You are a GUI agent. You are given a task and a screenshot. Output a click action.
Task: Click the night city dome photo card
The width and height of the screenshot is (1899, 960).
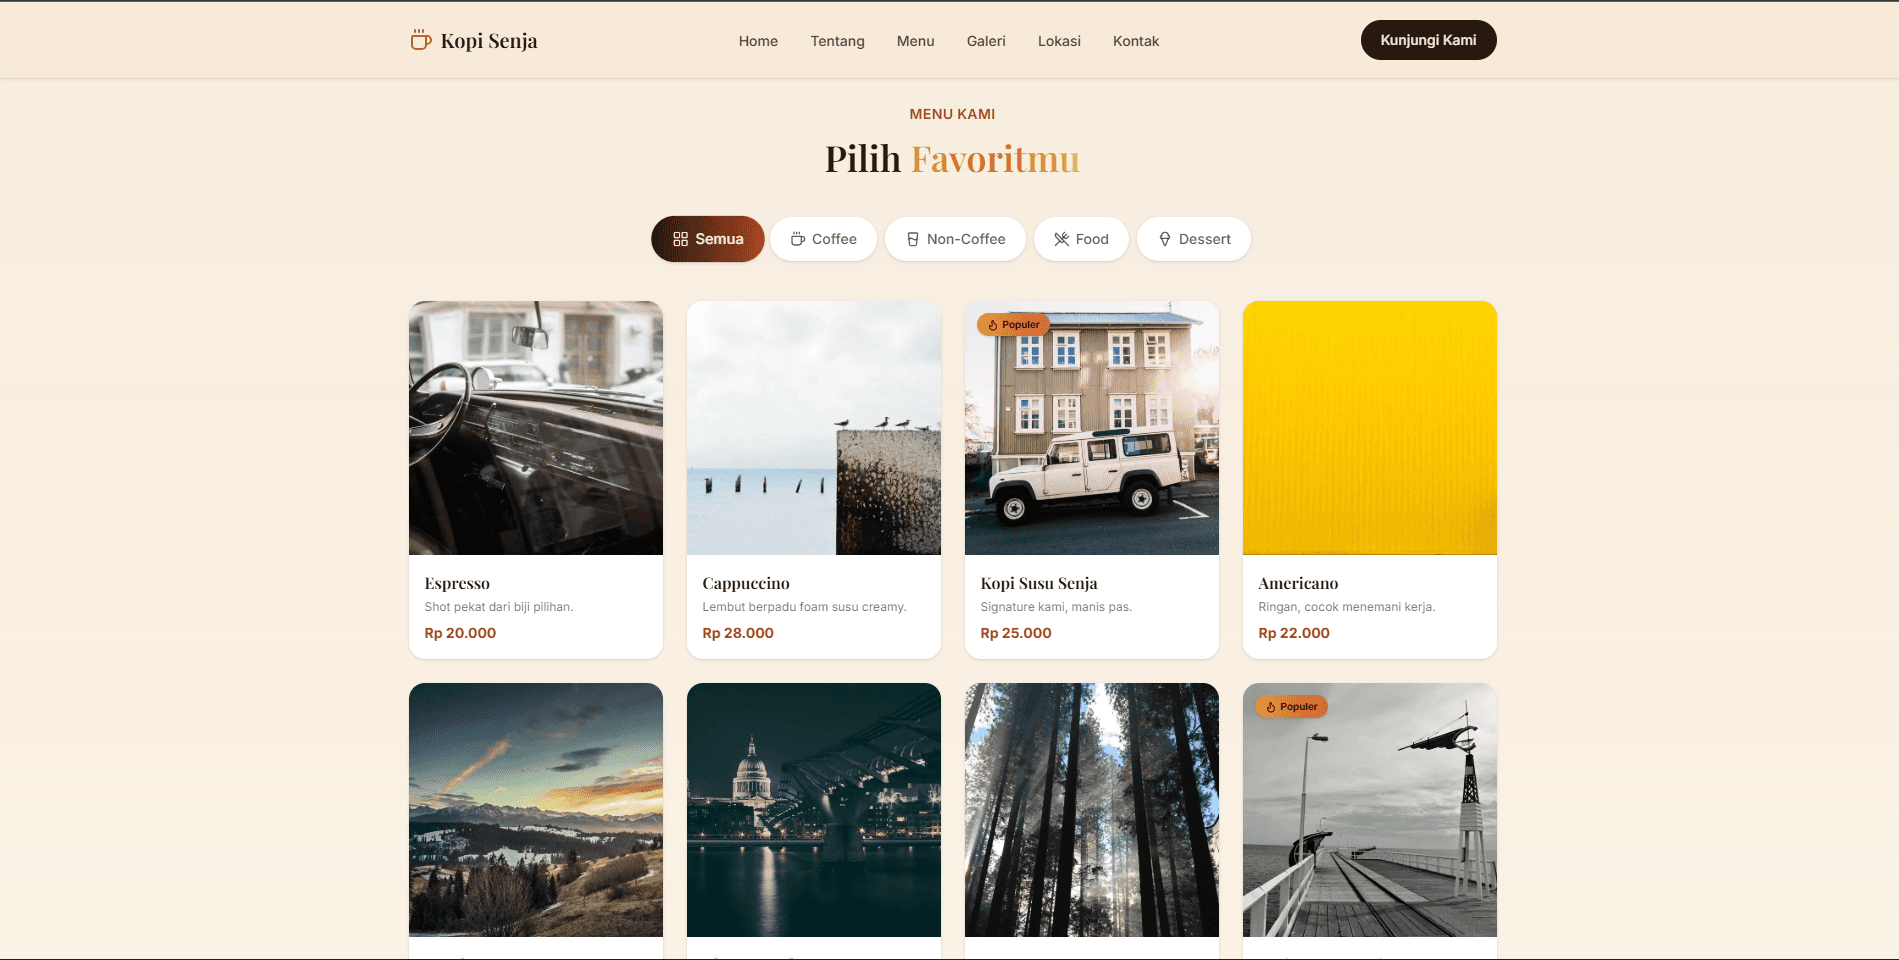tap(814, 810)
